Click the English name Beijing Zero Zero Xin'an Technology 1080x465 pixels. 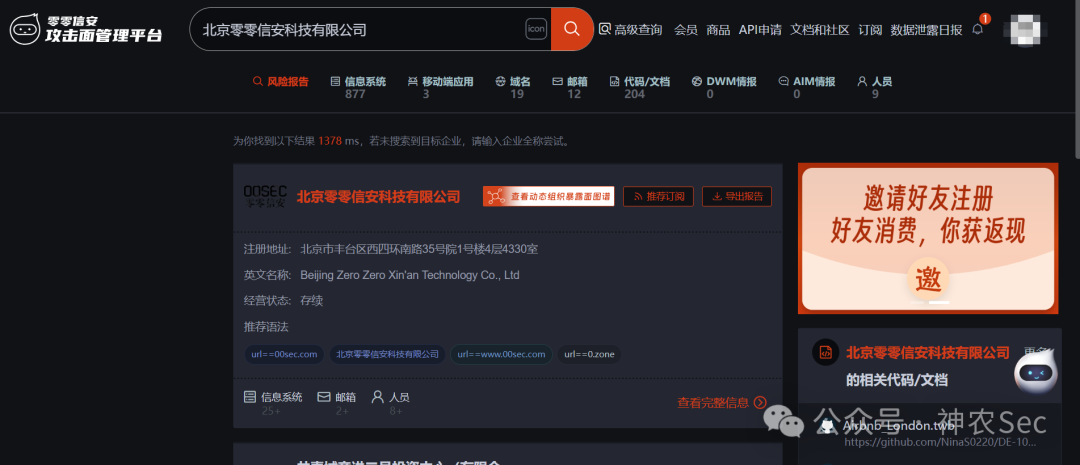click(x=410, y=275)
